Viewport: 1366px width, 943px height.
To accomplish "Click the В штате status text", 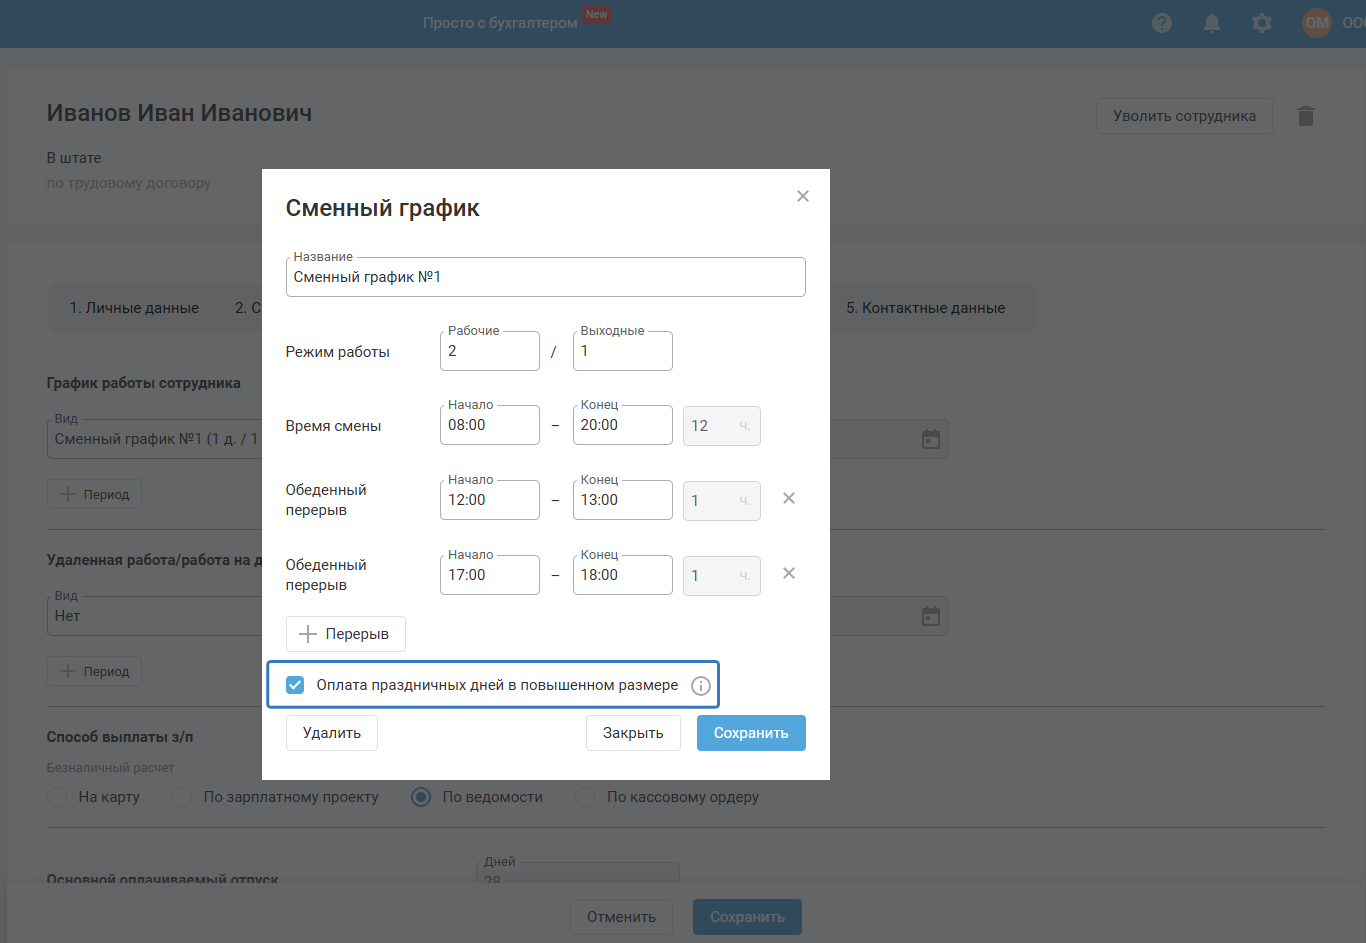I will tap(74, 158).
